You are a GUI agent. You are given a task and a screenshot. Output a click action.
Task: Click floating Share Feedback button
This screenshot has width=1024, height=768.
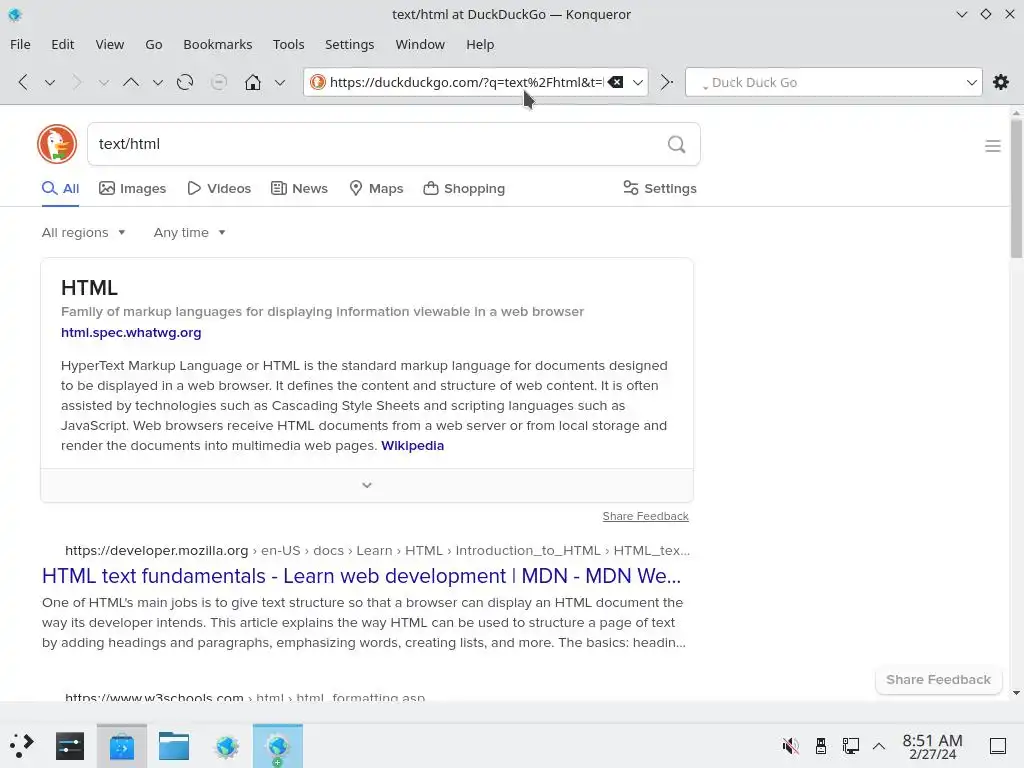coord(938,680)
